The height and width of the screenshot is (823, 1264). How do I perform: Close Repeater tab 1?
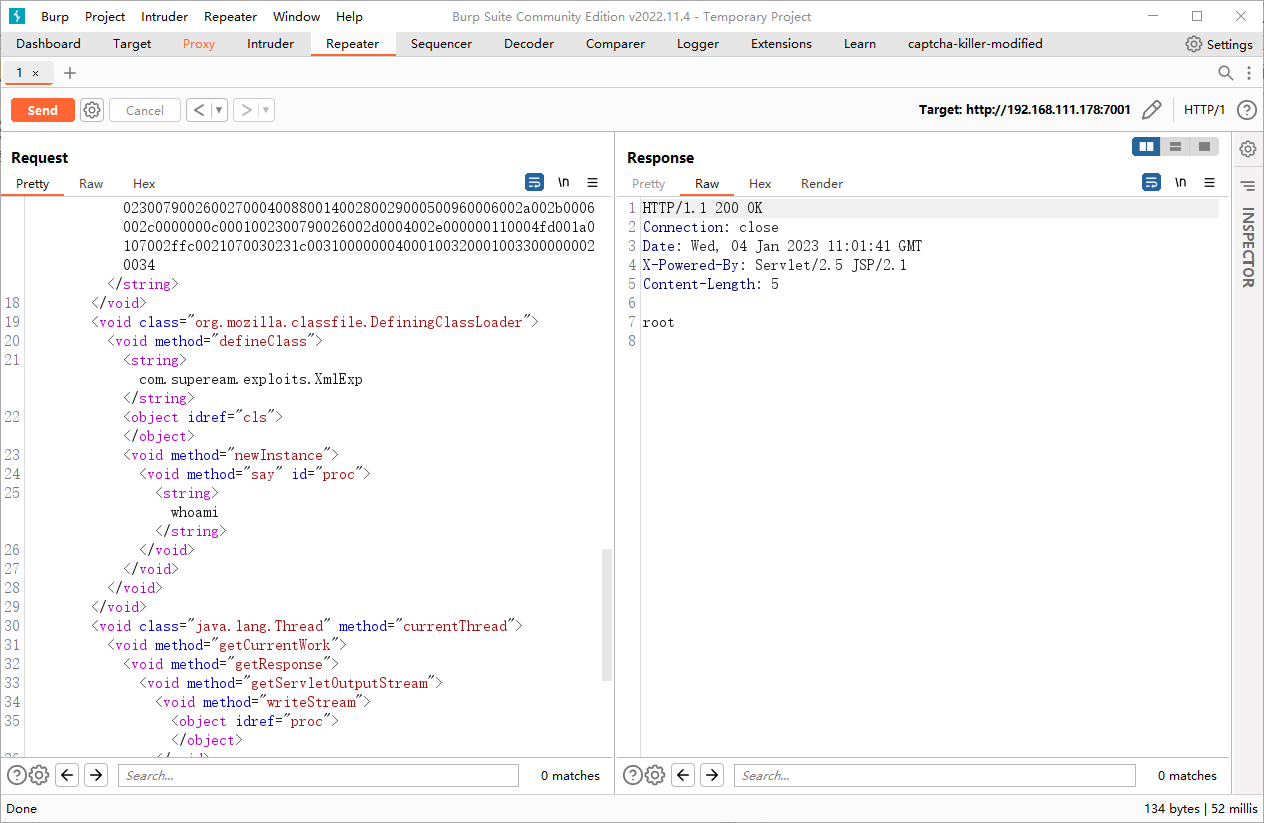click(36, 73)
